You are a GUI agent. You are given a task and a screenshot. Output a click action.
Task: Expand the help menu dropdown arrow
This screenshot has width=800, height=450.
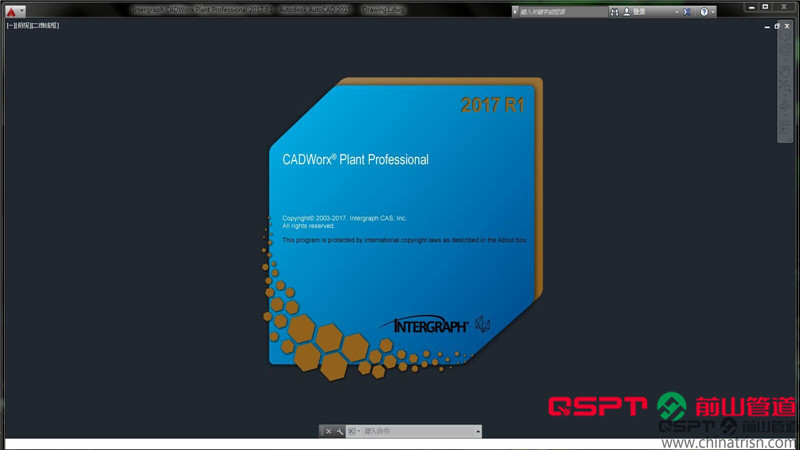tap(714, 12)
